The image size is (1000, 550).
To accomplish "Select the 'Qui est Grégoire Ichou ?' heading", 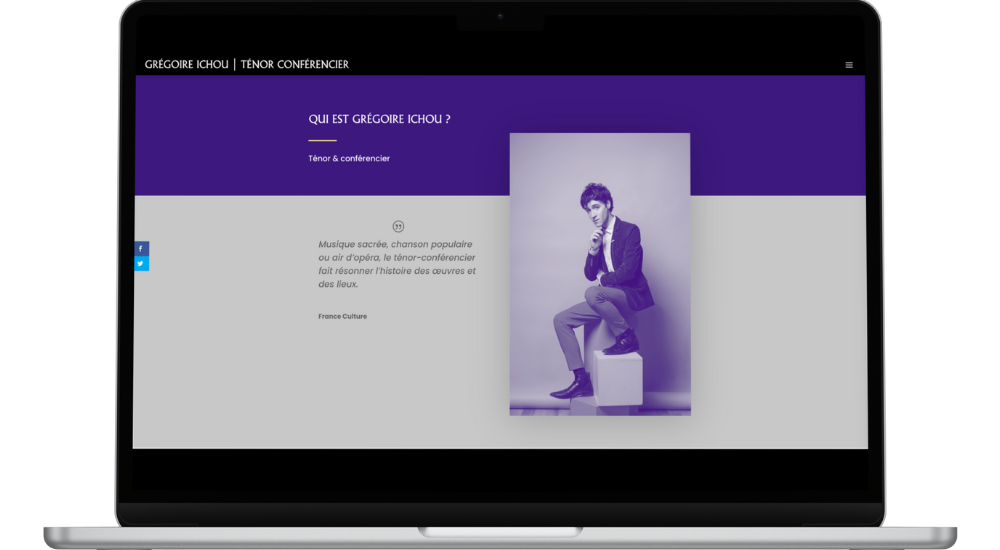I will [x=379, y=119].
